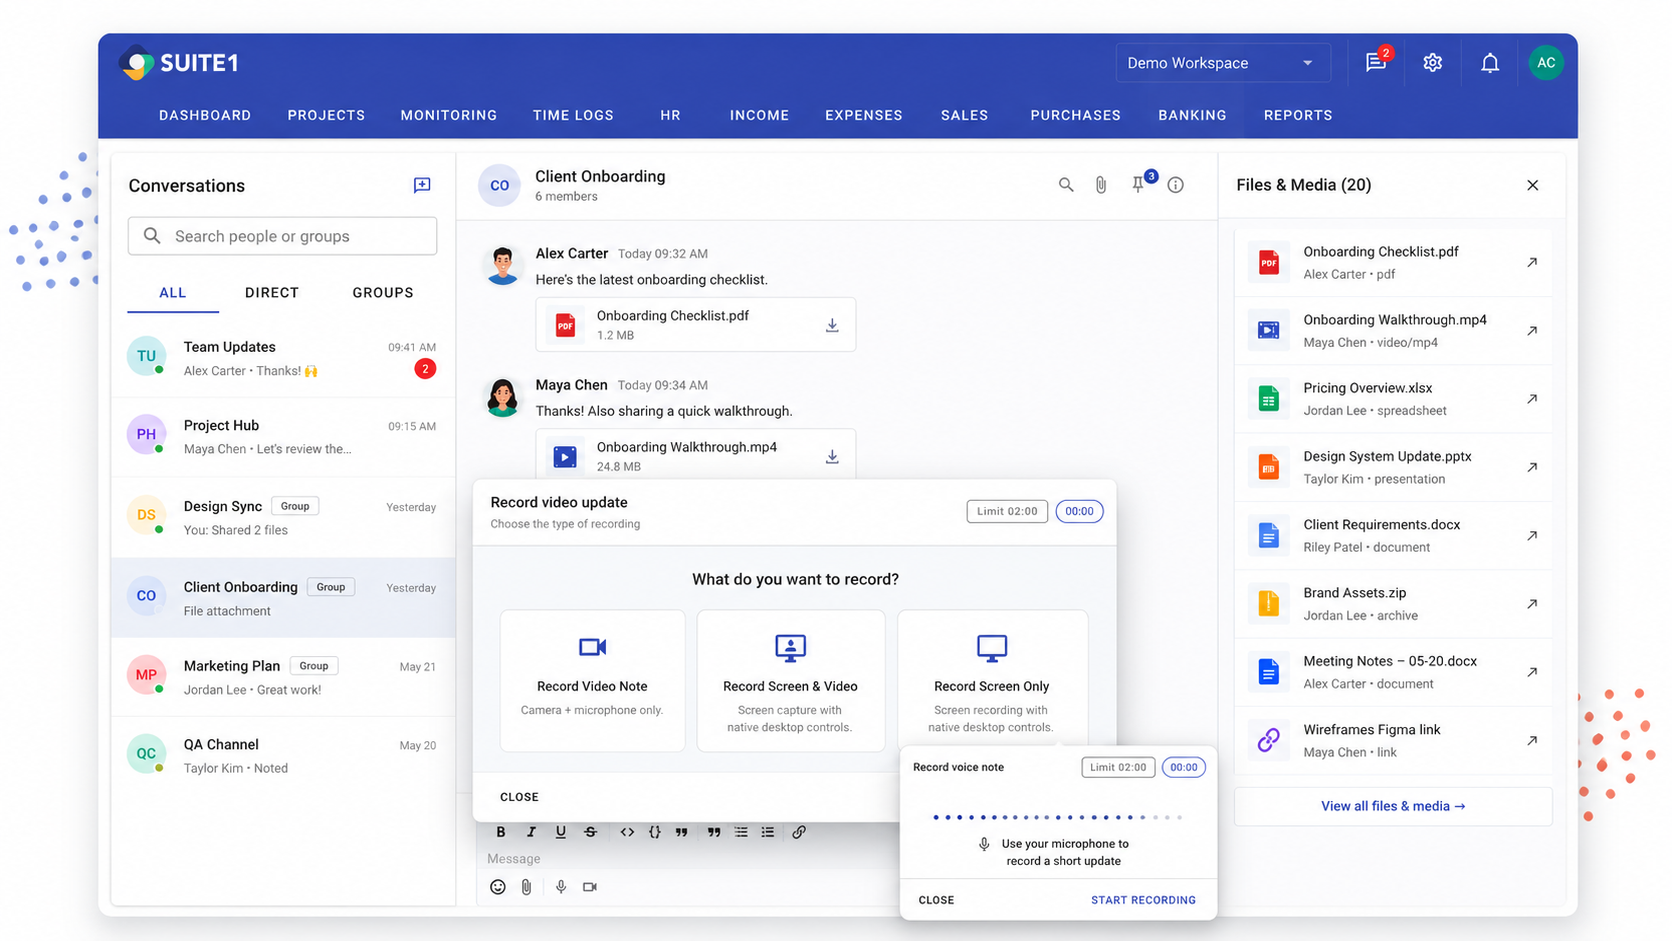Insert inline code with the angle brackets icon
Image resolution: width=1672 pixels, height=941 pixels.
[x=627, y=832]
